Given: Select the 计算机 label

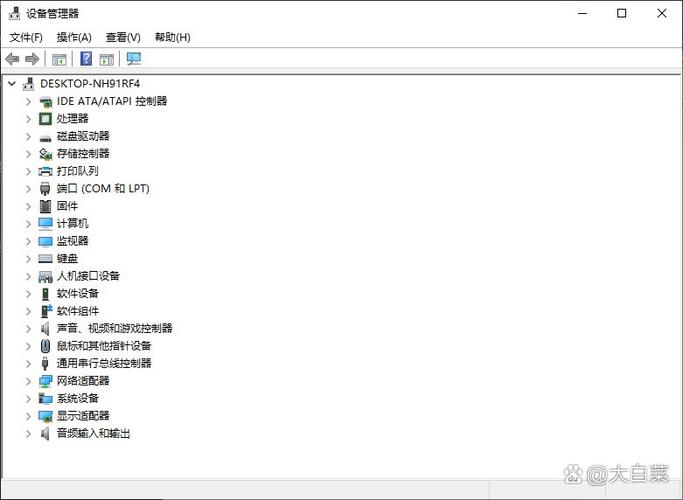Looking at the screenshot, I should (x=72, y=223).
